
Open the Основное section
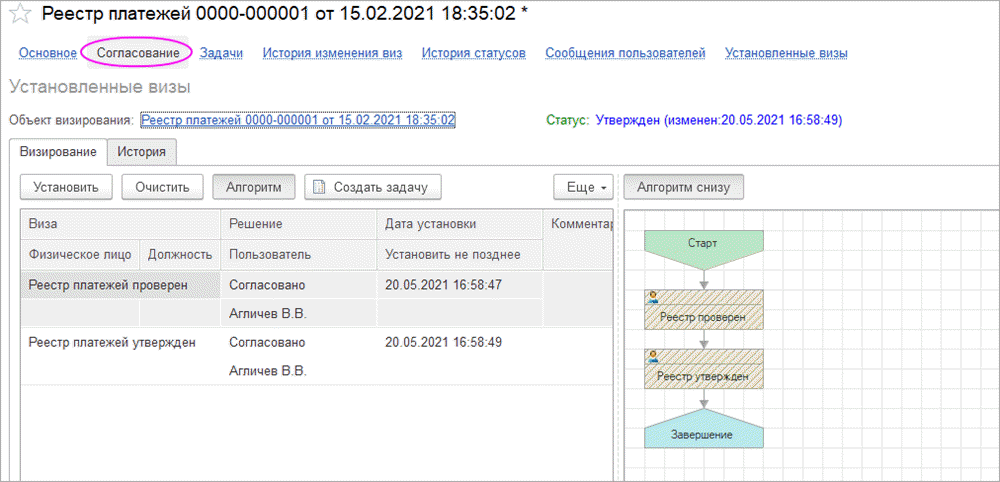47,53
